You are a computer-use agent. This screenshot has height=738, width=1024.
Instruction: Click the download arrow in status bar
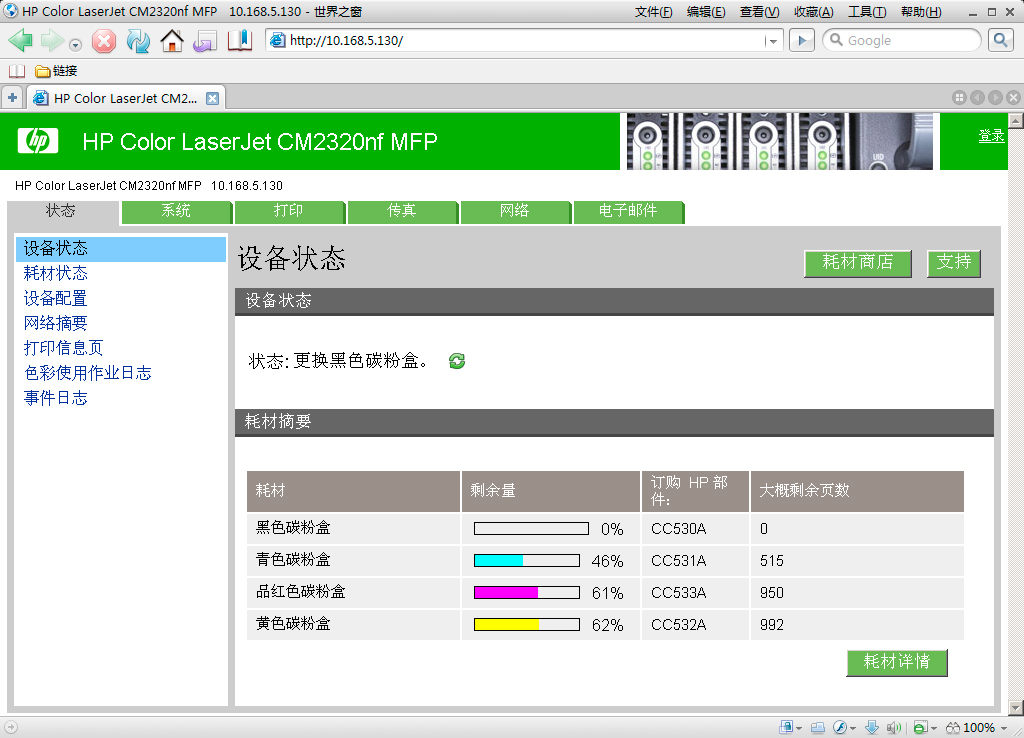coord(871,727)
